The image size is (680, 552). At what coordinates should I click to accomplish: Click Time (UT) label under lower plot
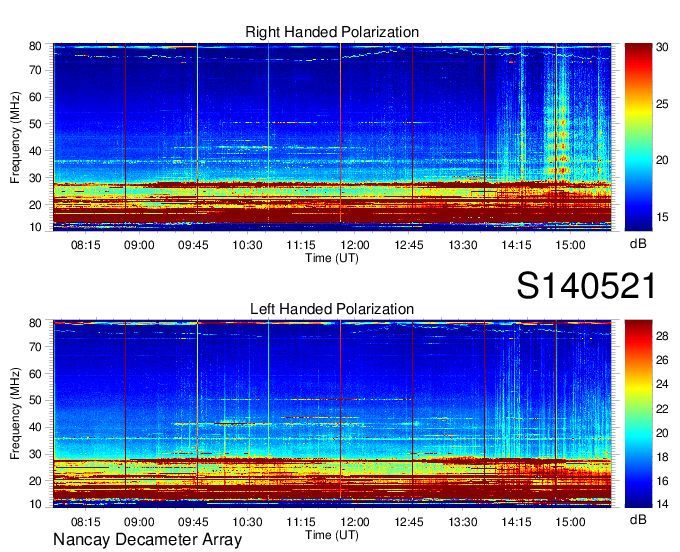point(332,535)
